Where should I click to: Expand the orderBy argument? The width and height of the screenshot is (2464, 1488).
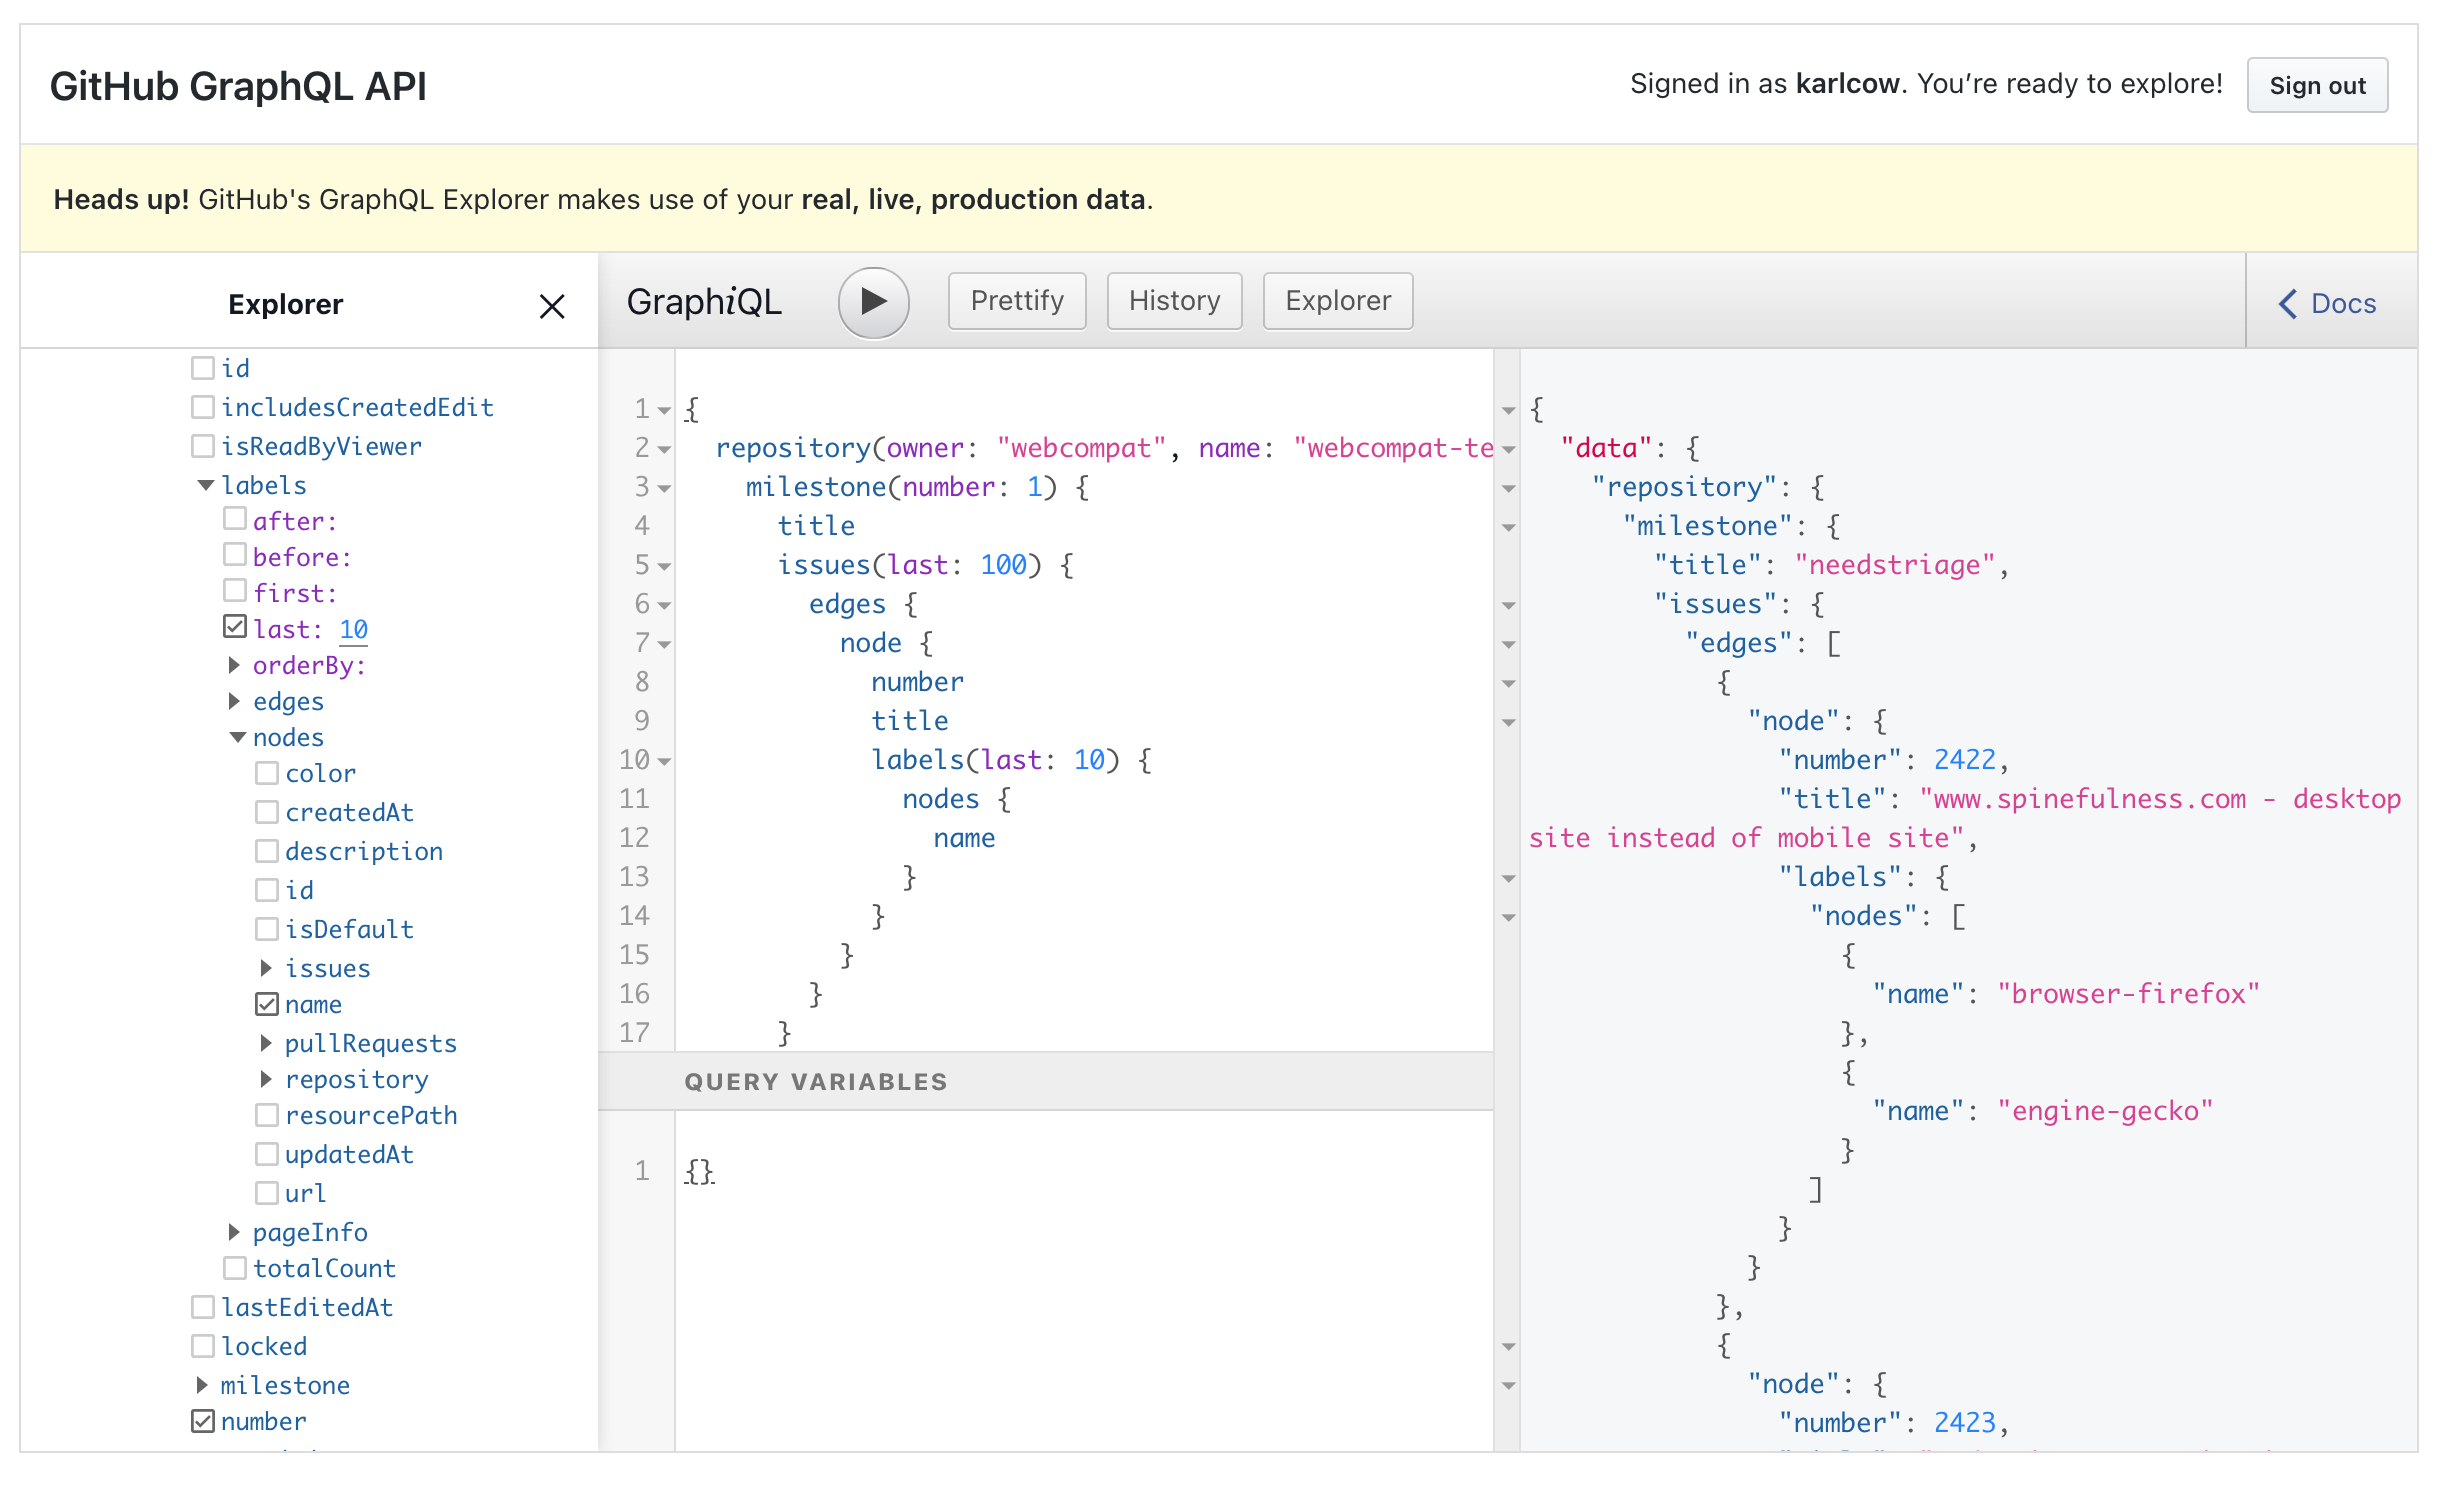point(235,664)
